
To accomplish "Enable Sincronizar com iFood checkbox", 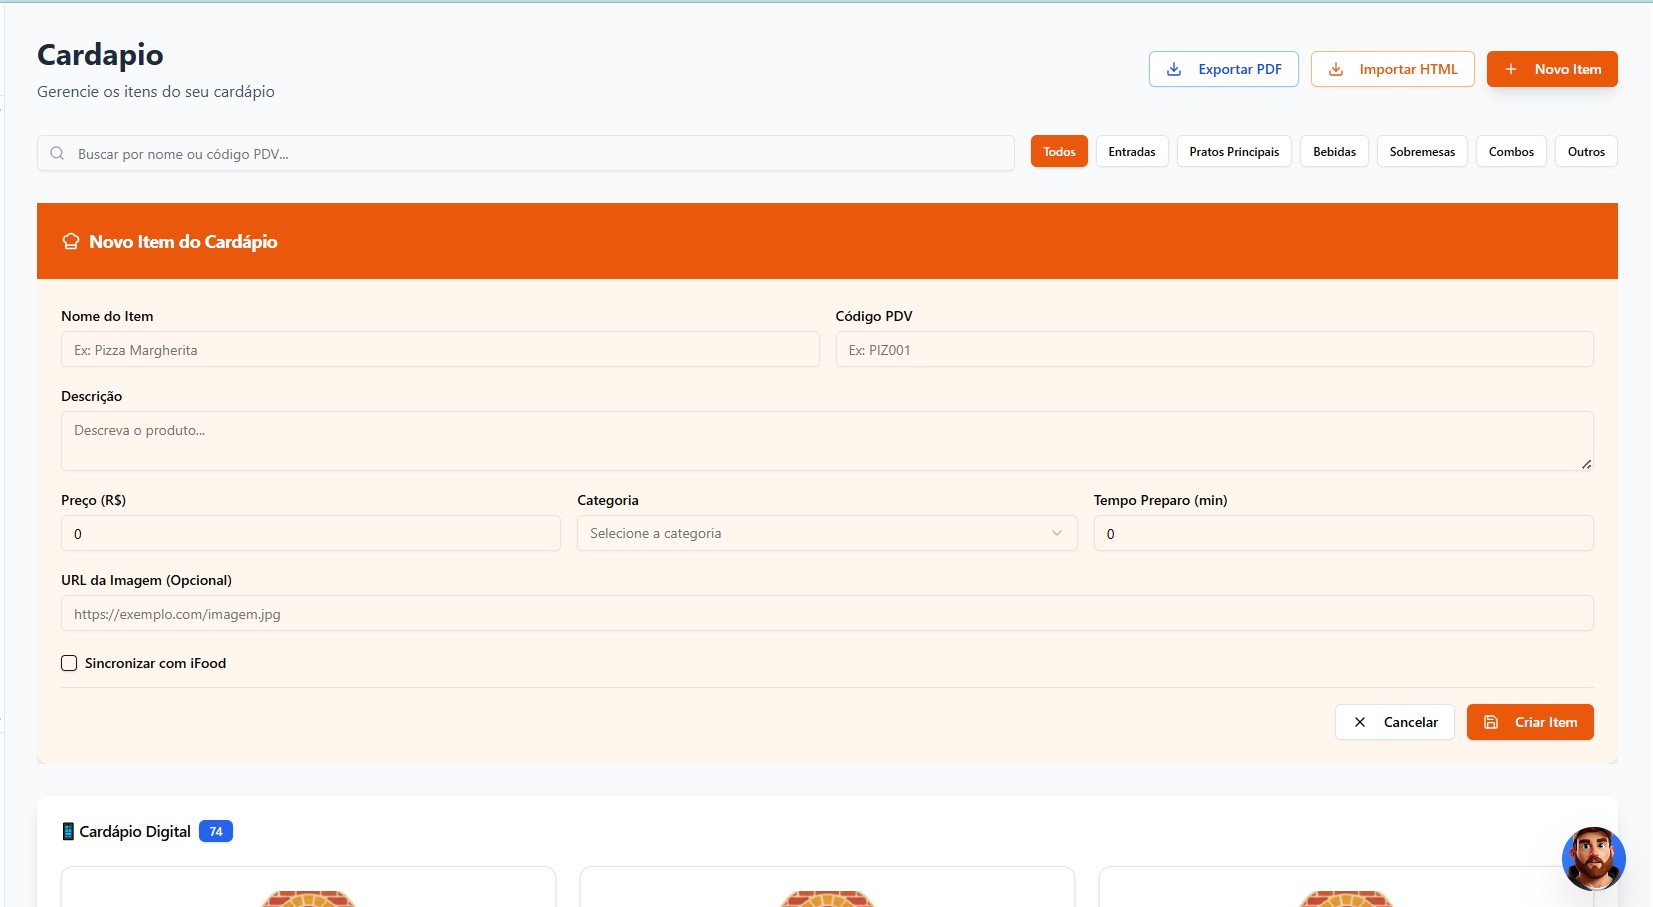I will [x=69, y=663].
